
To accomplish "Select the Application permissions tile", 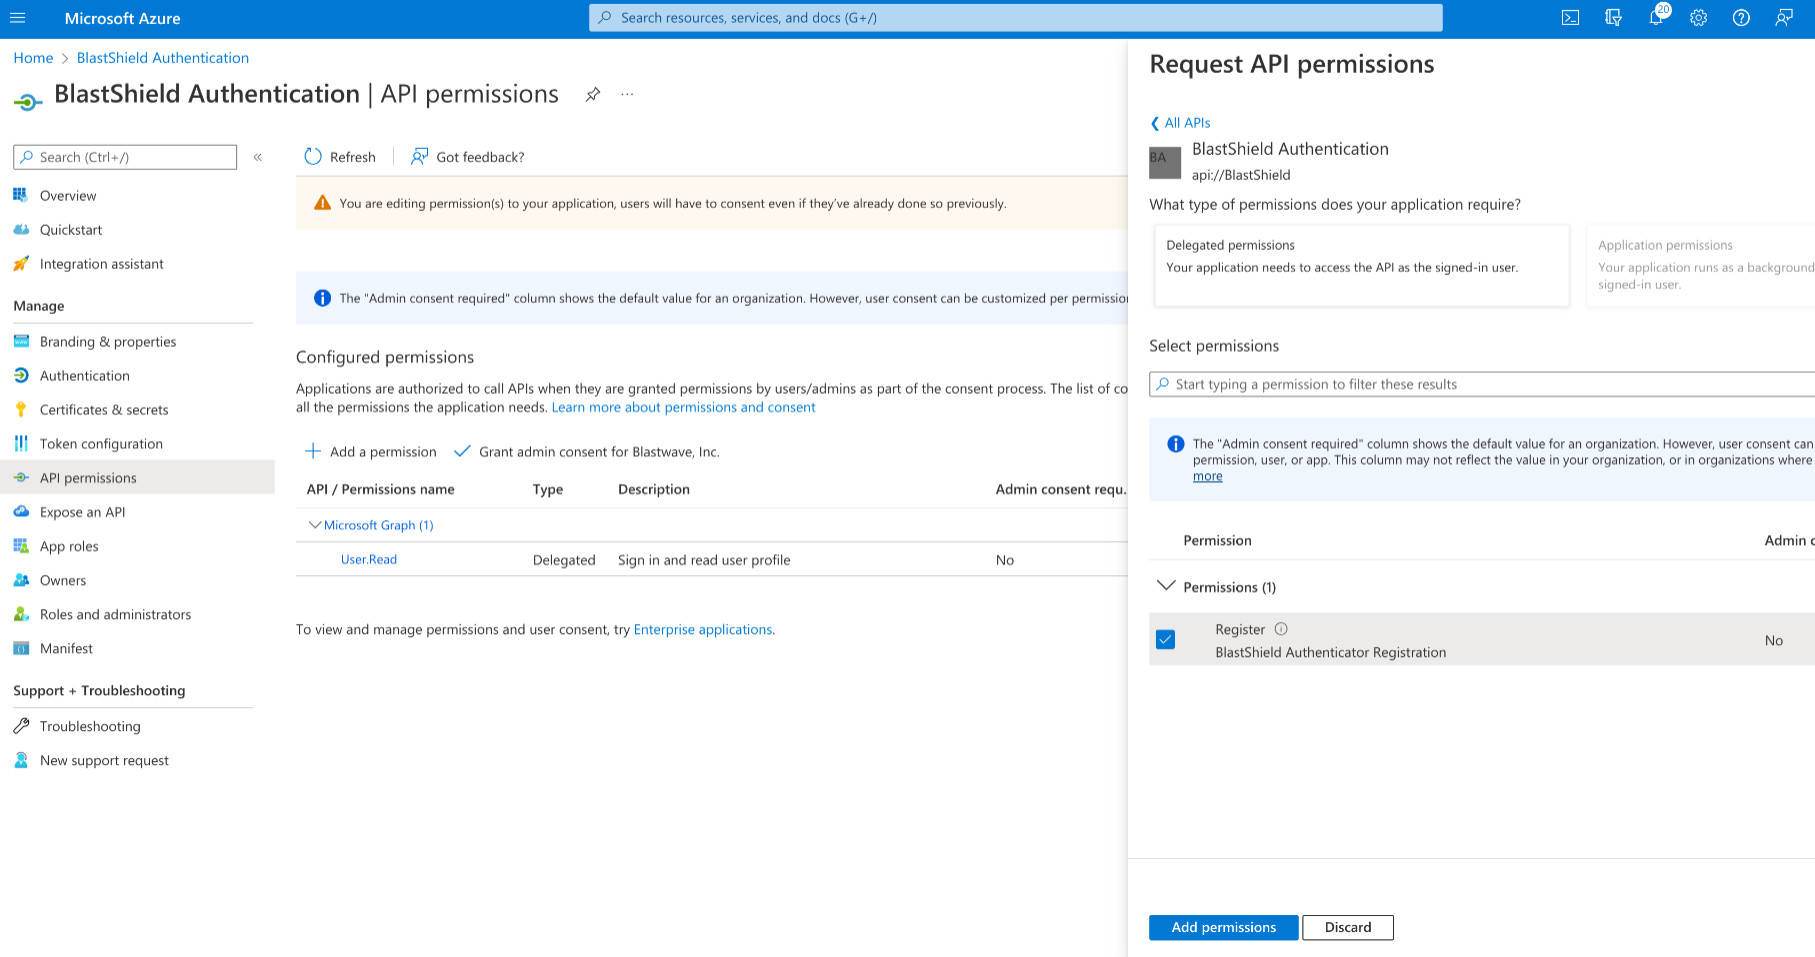I will pos(1700,265).
